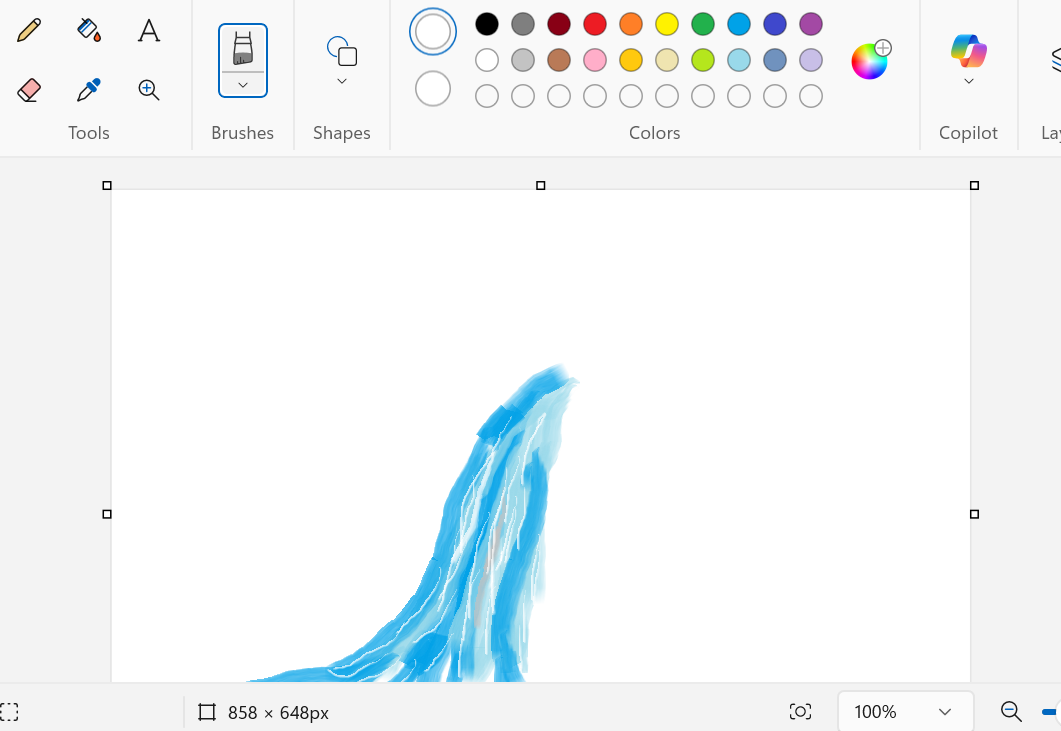Select the Fill with color bucket tool

[x=89, y=30]
